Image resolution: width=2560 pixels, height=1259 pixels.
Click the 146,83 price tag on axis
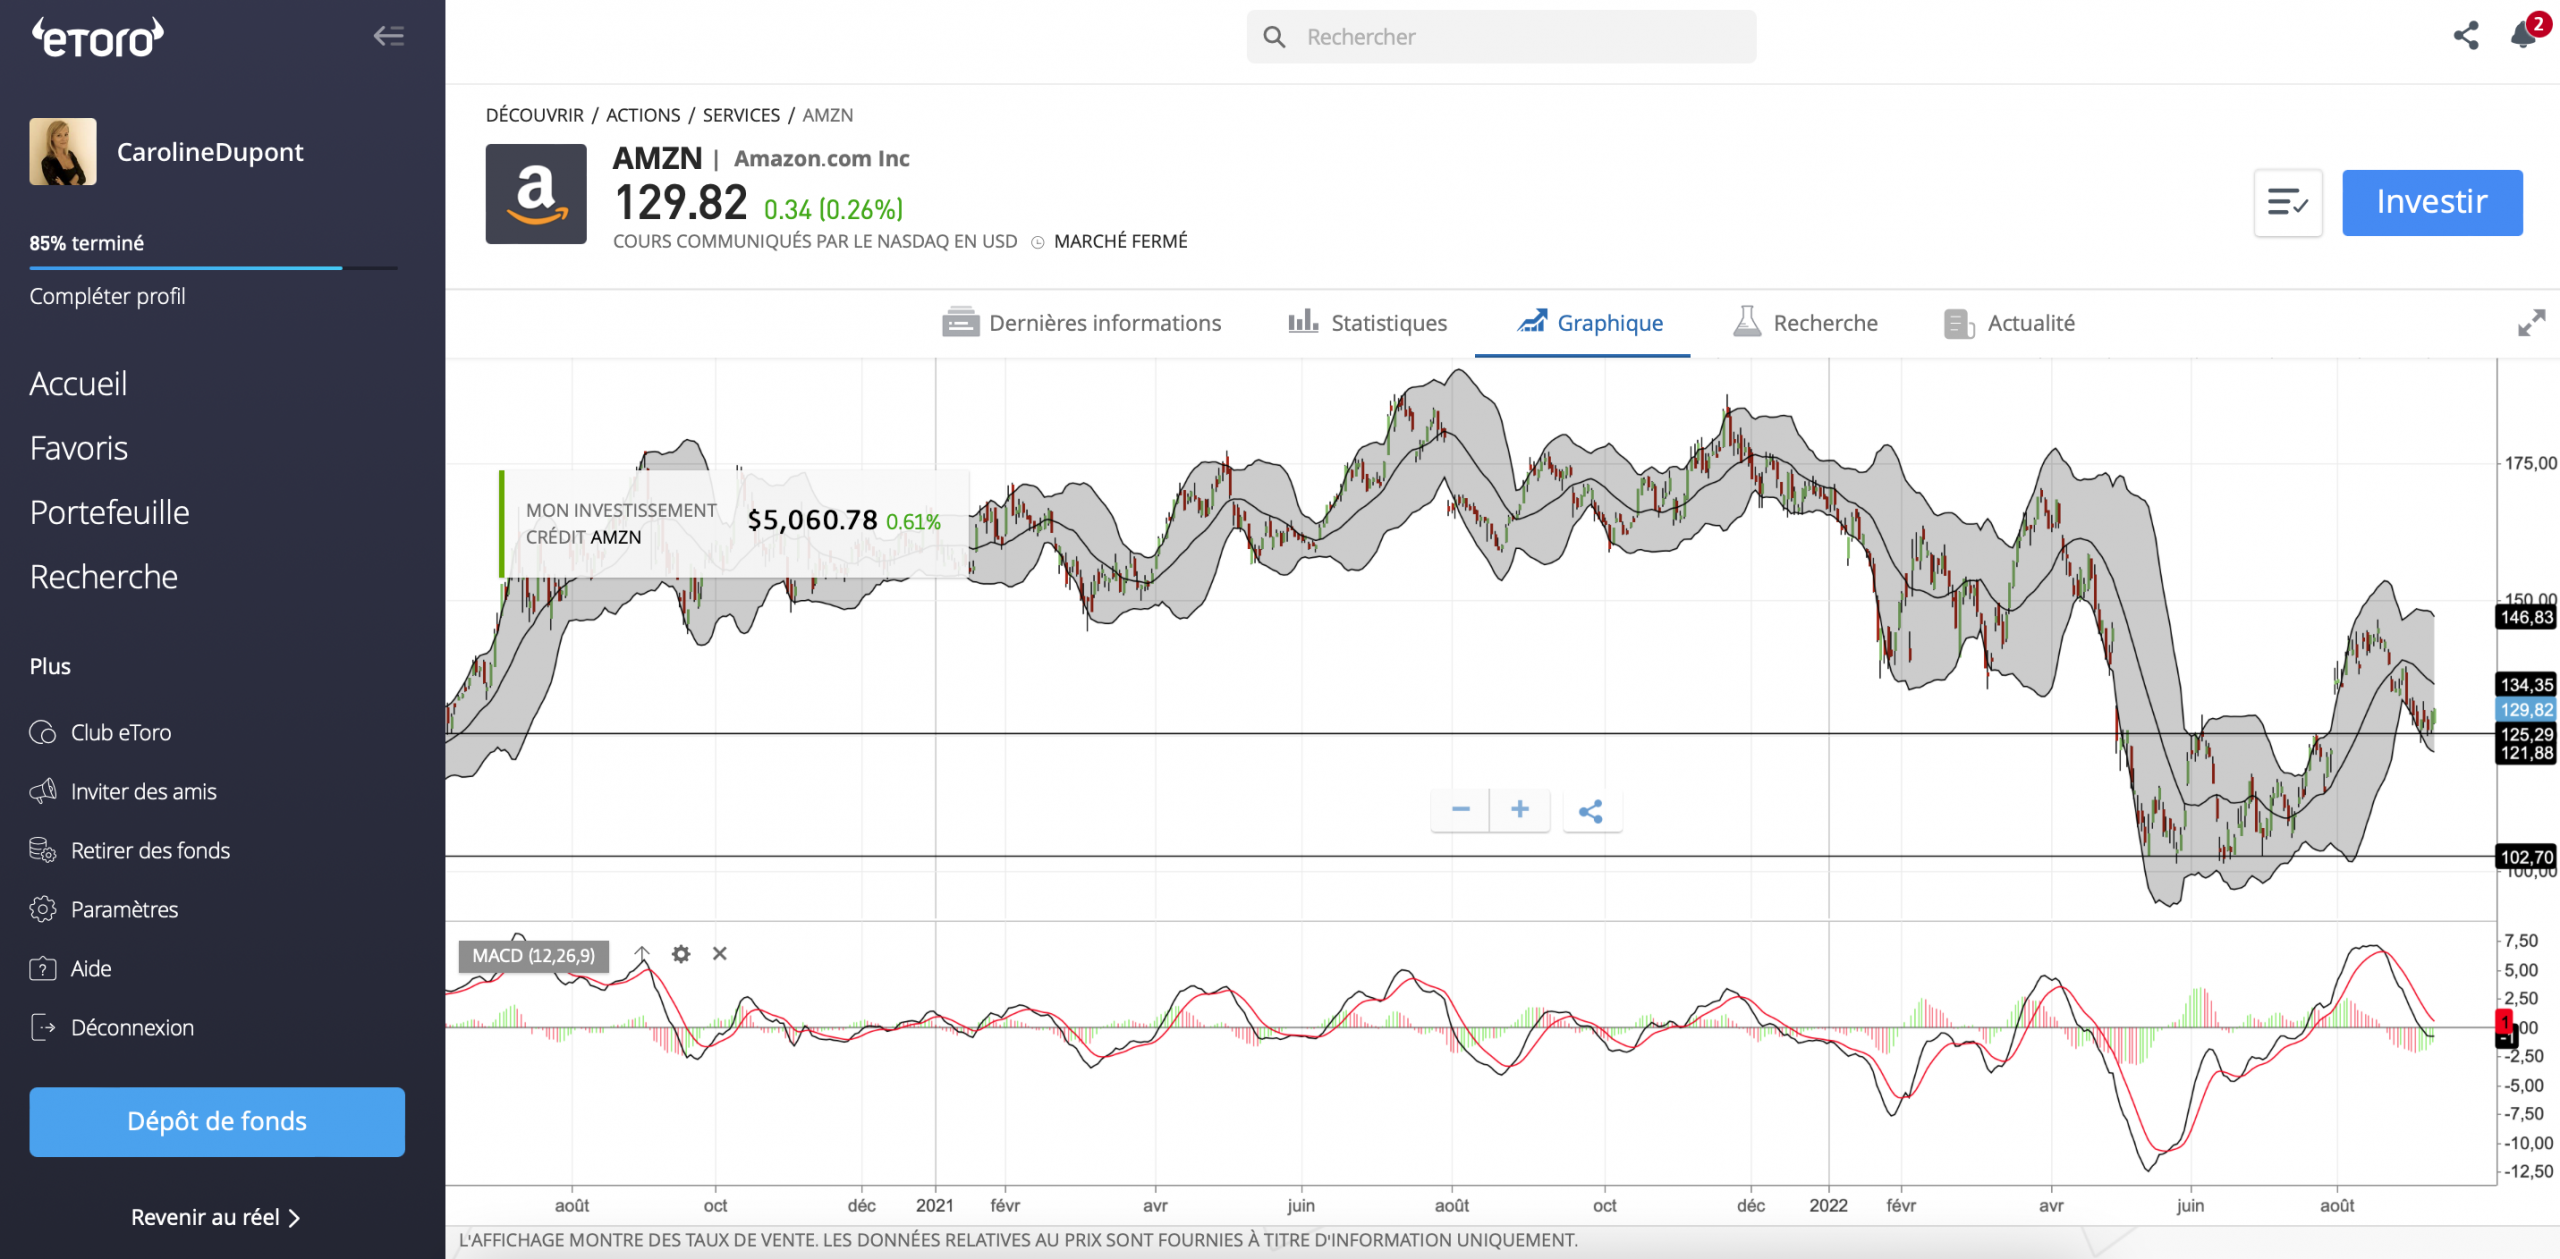(2526, 617)
